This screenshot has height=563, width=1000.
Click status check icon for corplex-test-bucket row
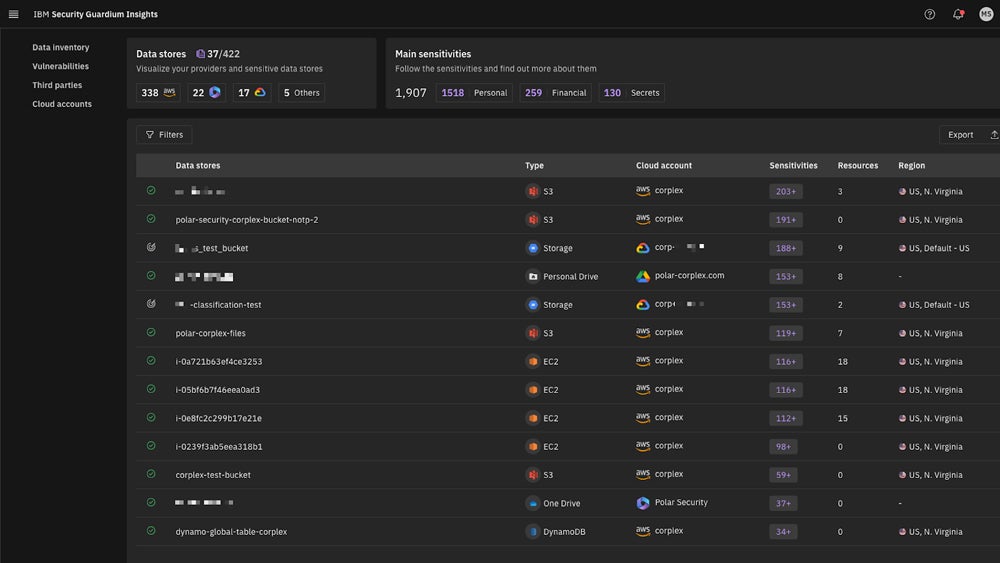pos(151,474)
